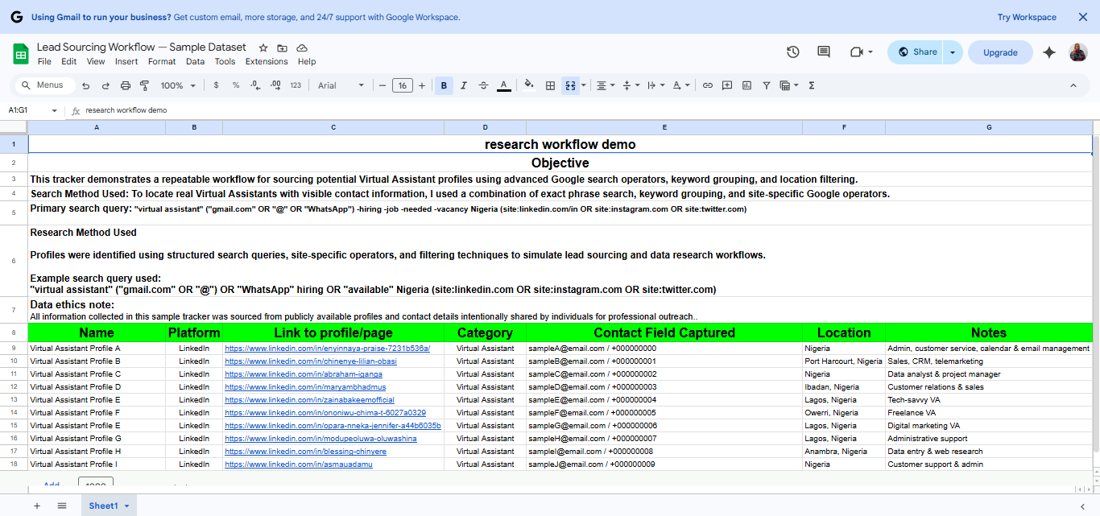Move document using folder icon
This screenshot has height=516, width=1100.
coord(282,48)
